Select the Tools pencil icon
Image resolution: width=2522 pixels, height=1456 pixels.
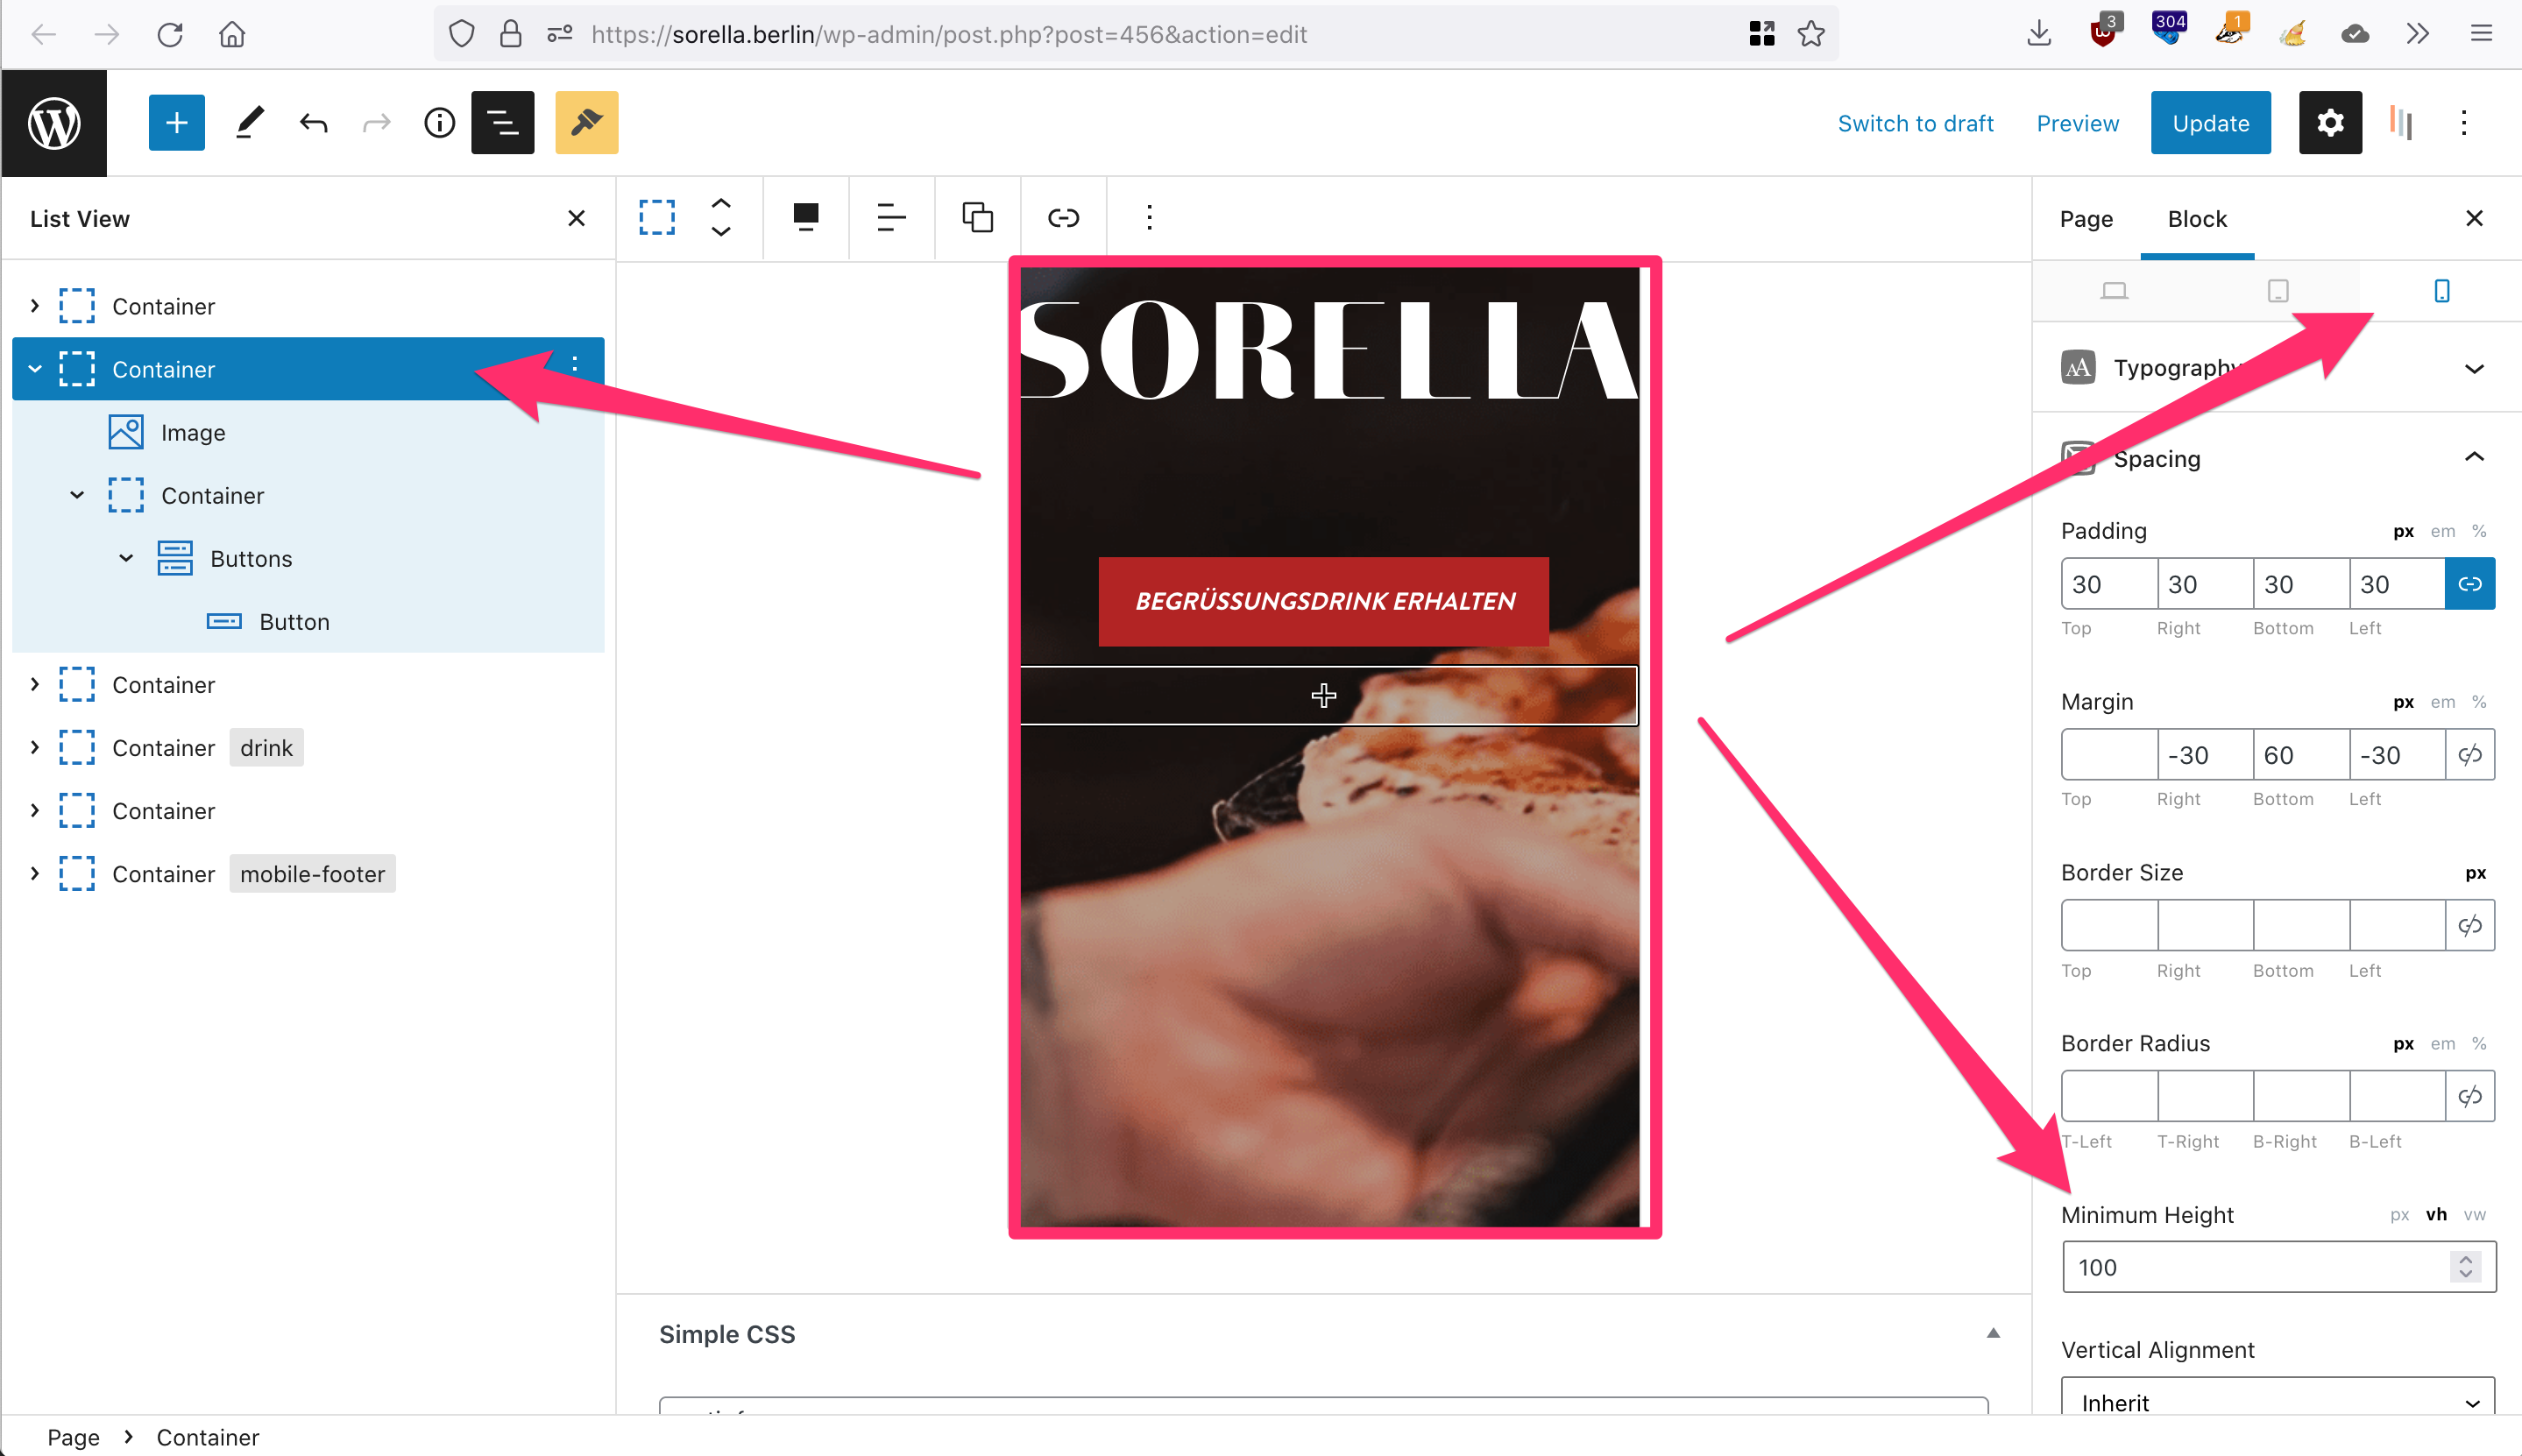(250, 123)
